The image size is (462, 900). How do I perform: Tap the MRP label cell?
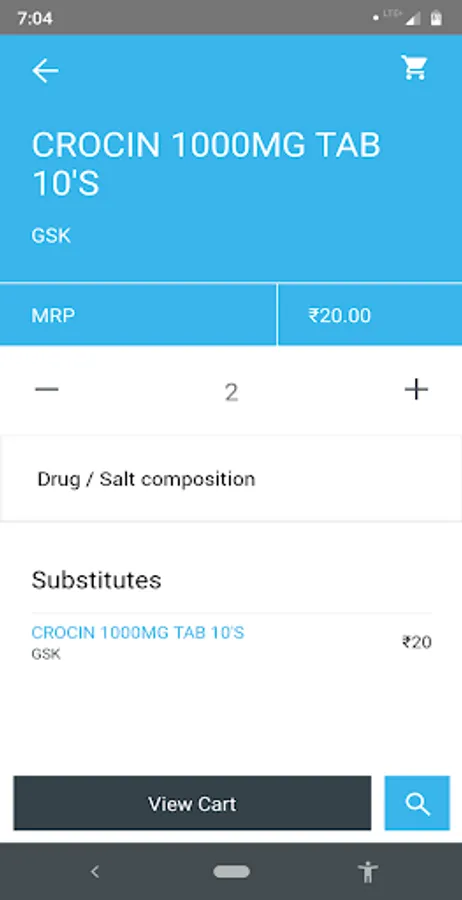(x=138, y=315)
